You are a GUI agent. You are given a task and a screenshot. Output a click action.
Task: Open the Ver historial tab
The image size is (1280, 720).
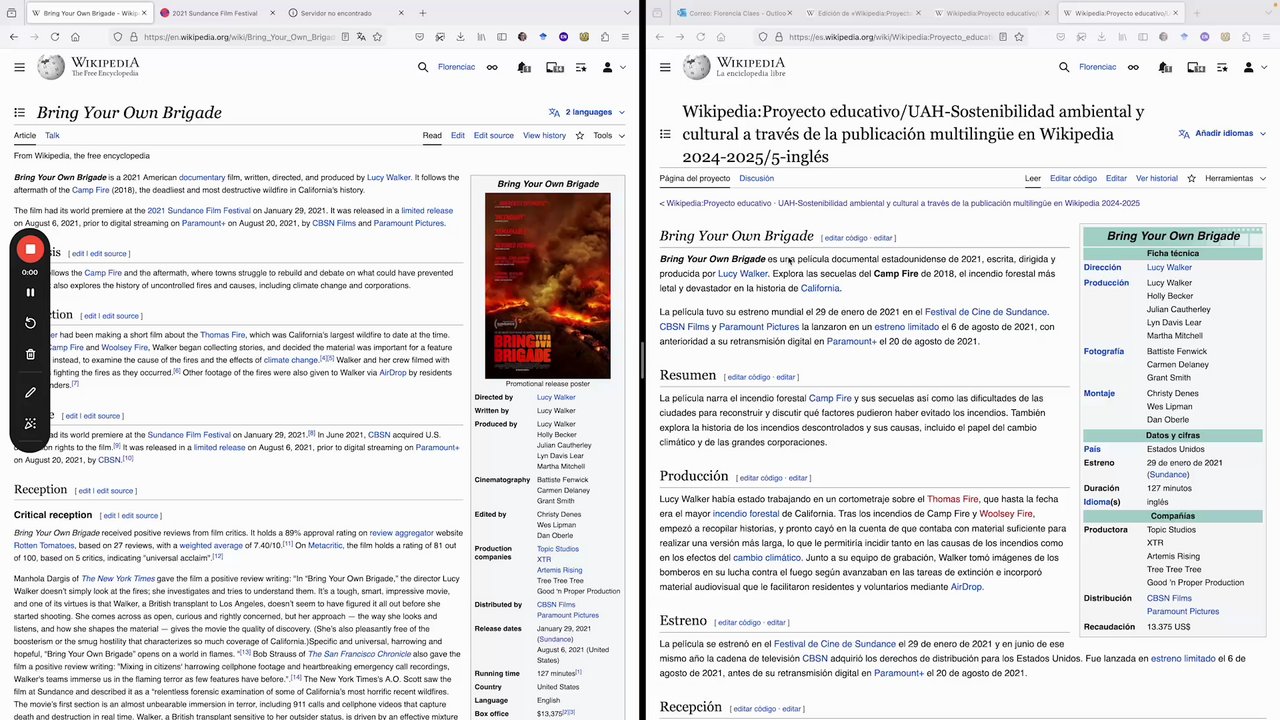click(1157, 178)
